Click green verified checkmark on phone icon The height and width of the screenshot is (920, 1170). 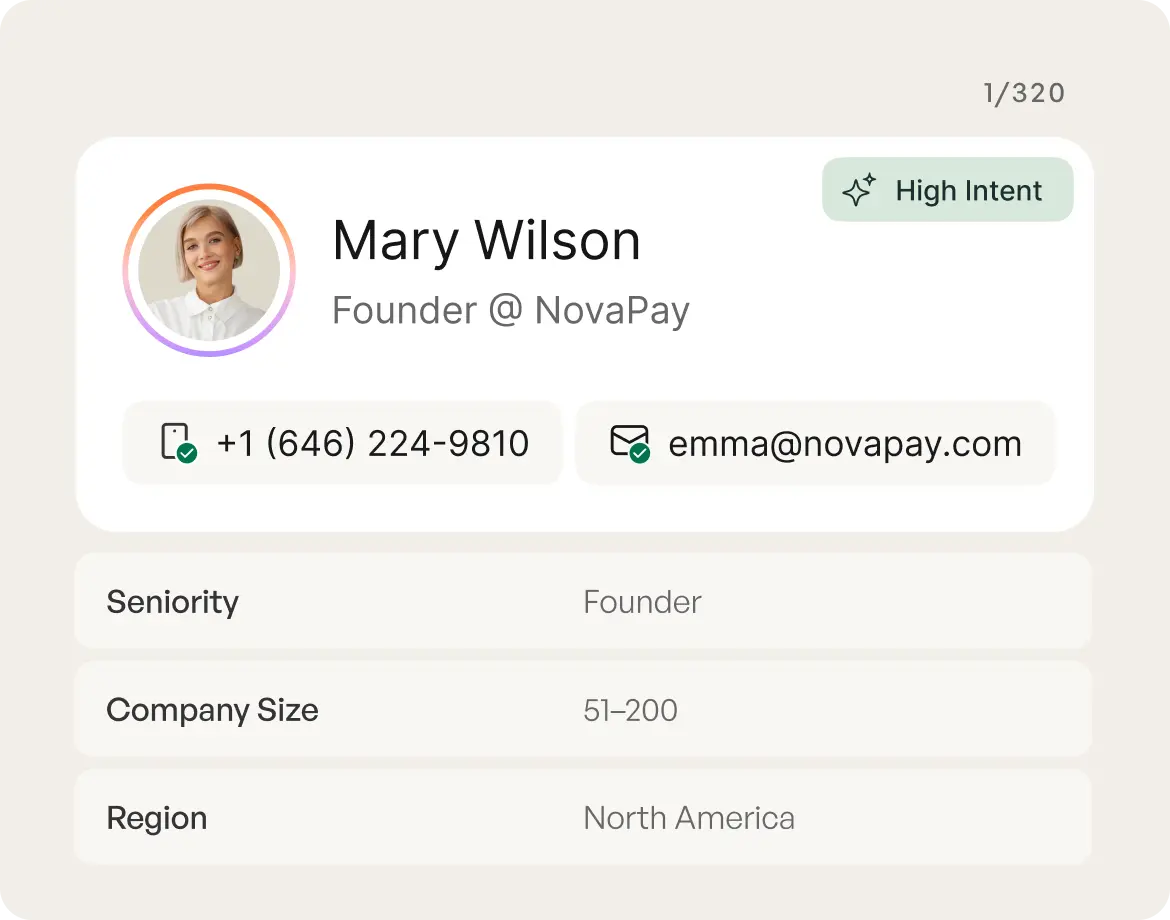pos(187,453)
